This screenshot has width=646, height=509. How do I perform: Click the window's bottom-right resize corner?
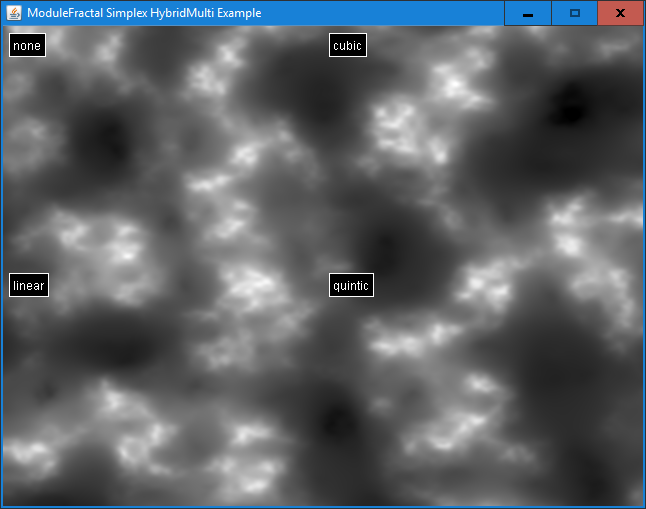642,505
